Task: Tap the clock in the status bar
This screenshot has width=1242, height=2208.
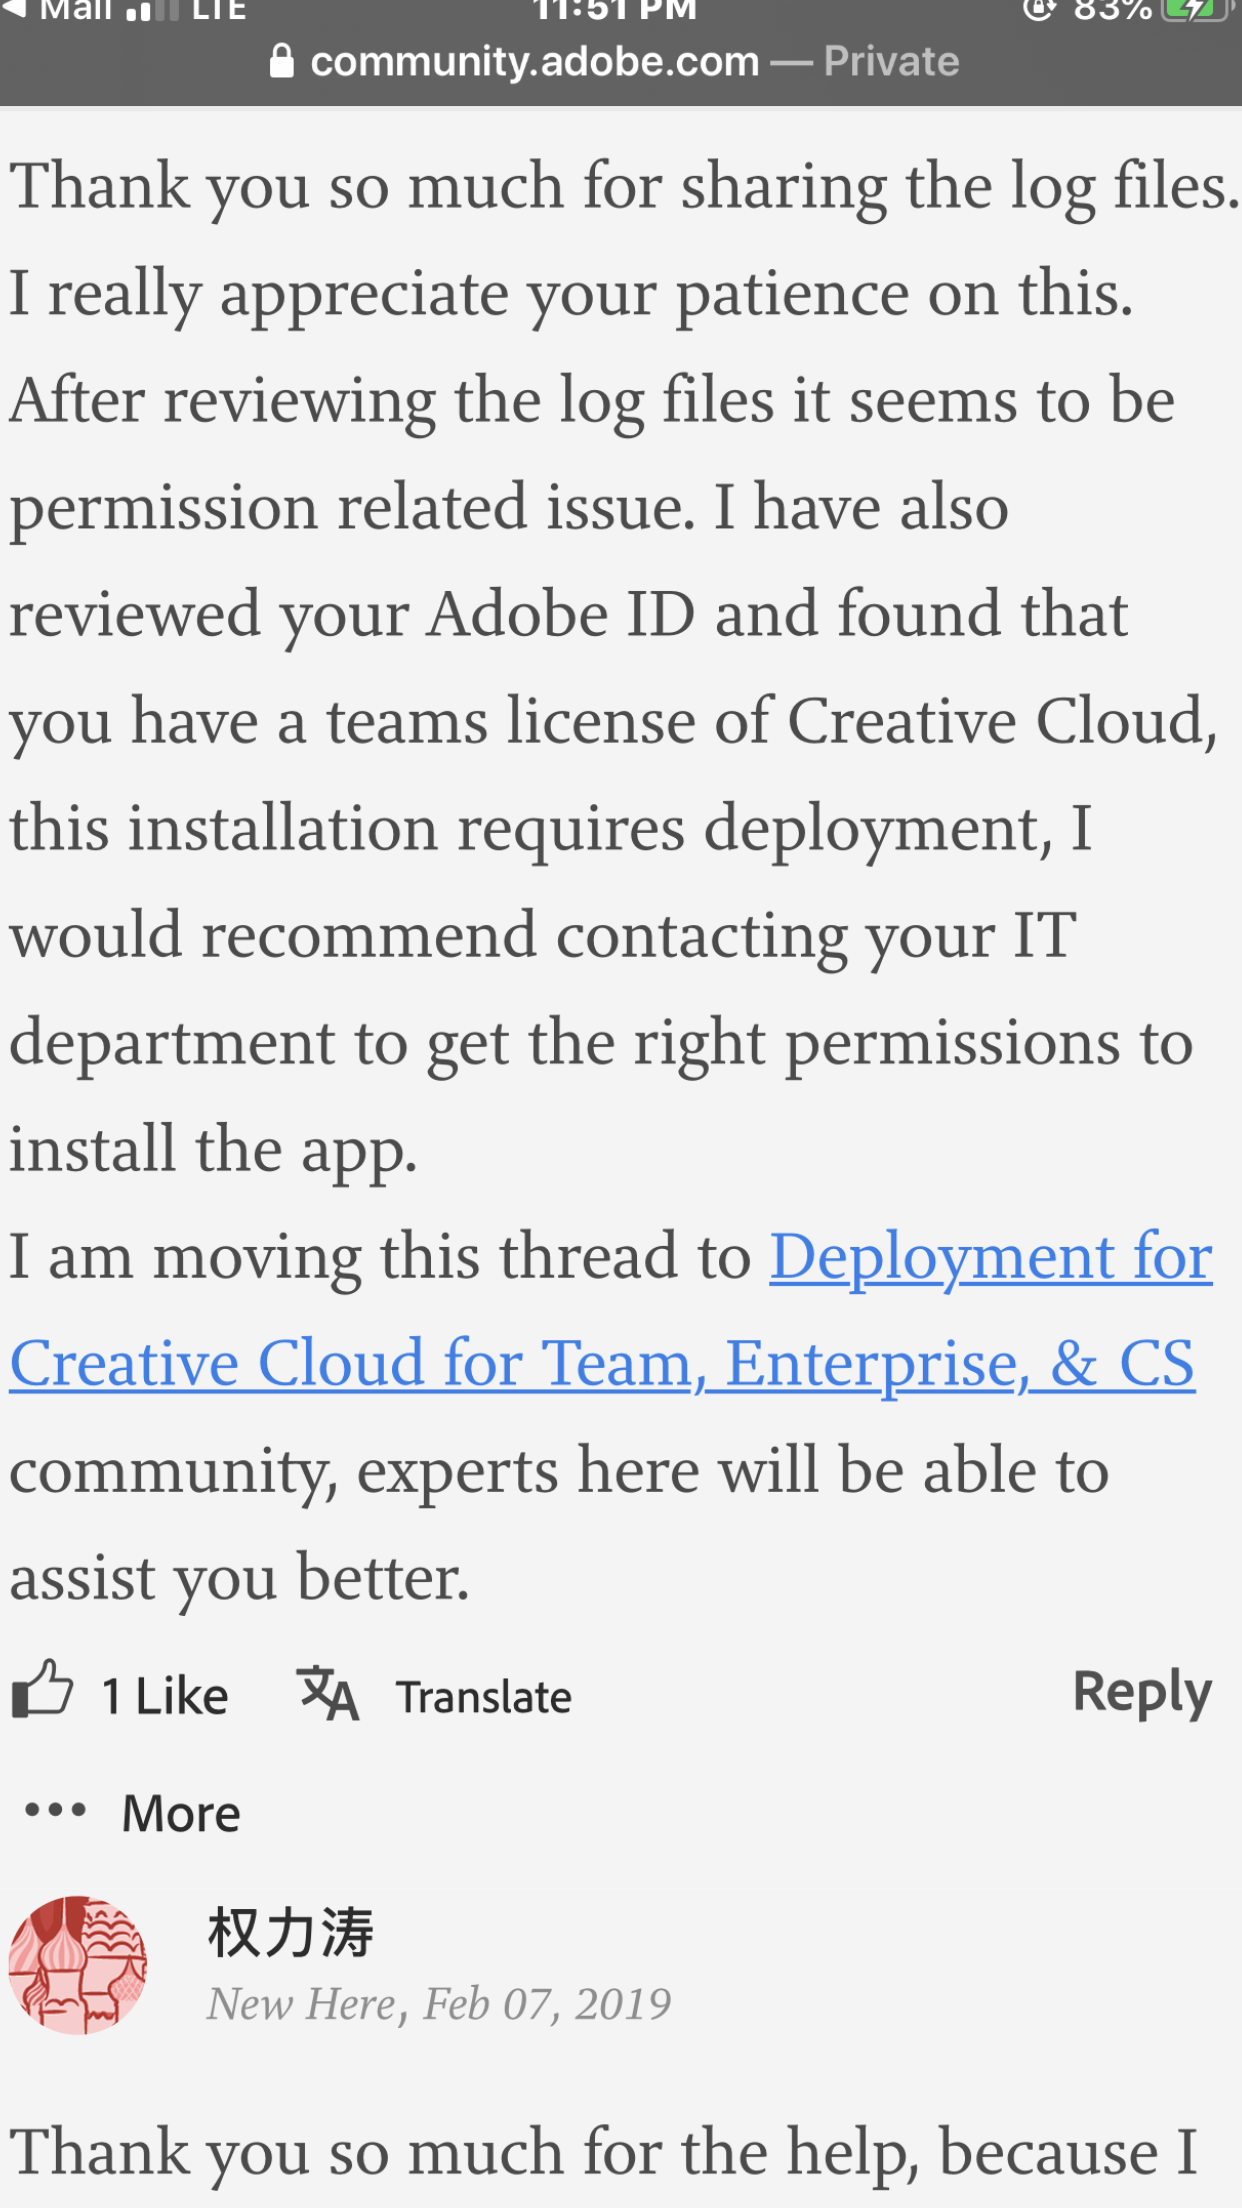Action: [x=614, y=11]
